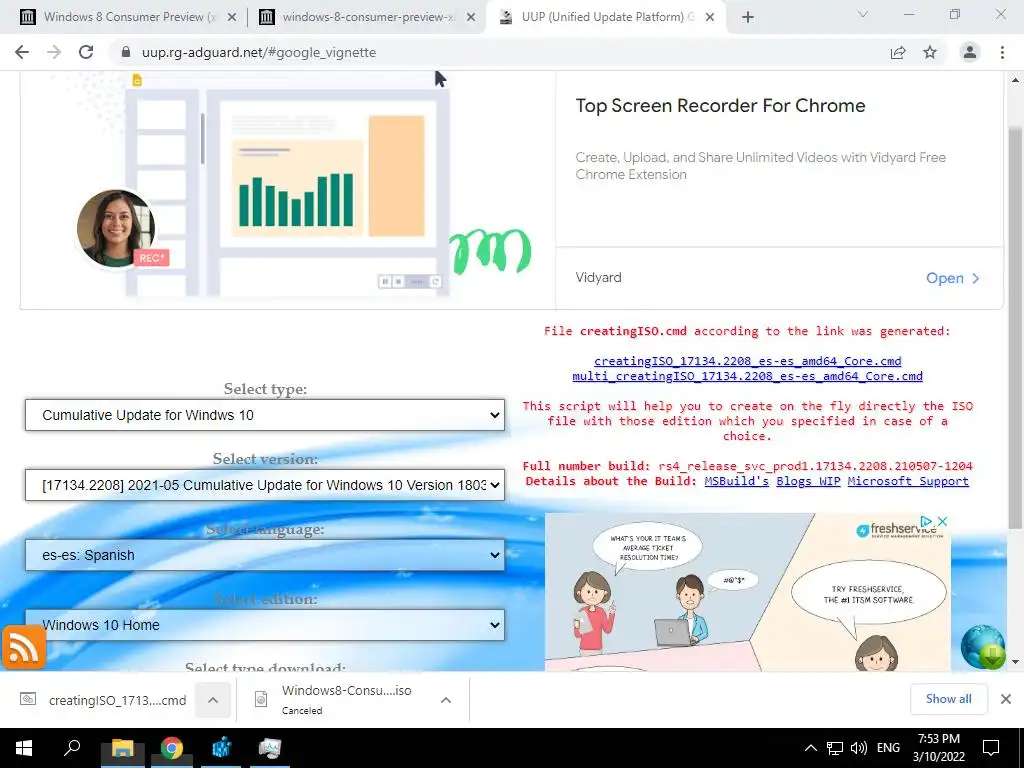The height and width of the screenshot is (768, 1024).
Task: Open the Blogs WIP link
Action: click(808, 481)
